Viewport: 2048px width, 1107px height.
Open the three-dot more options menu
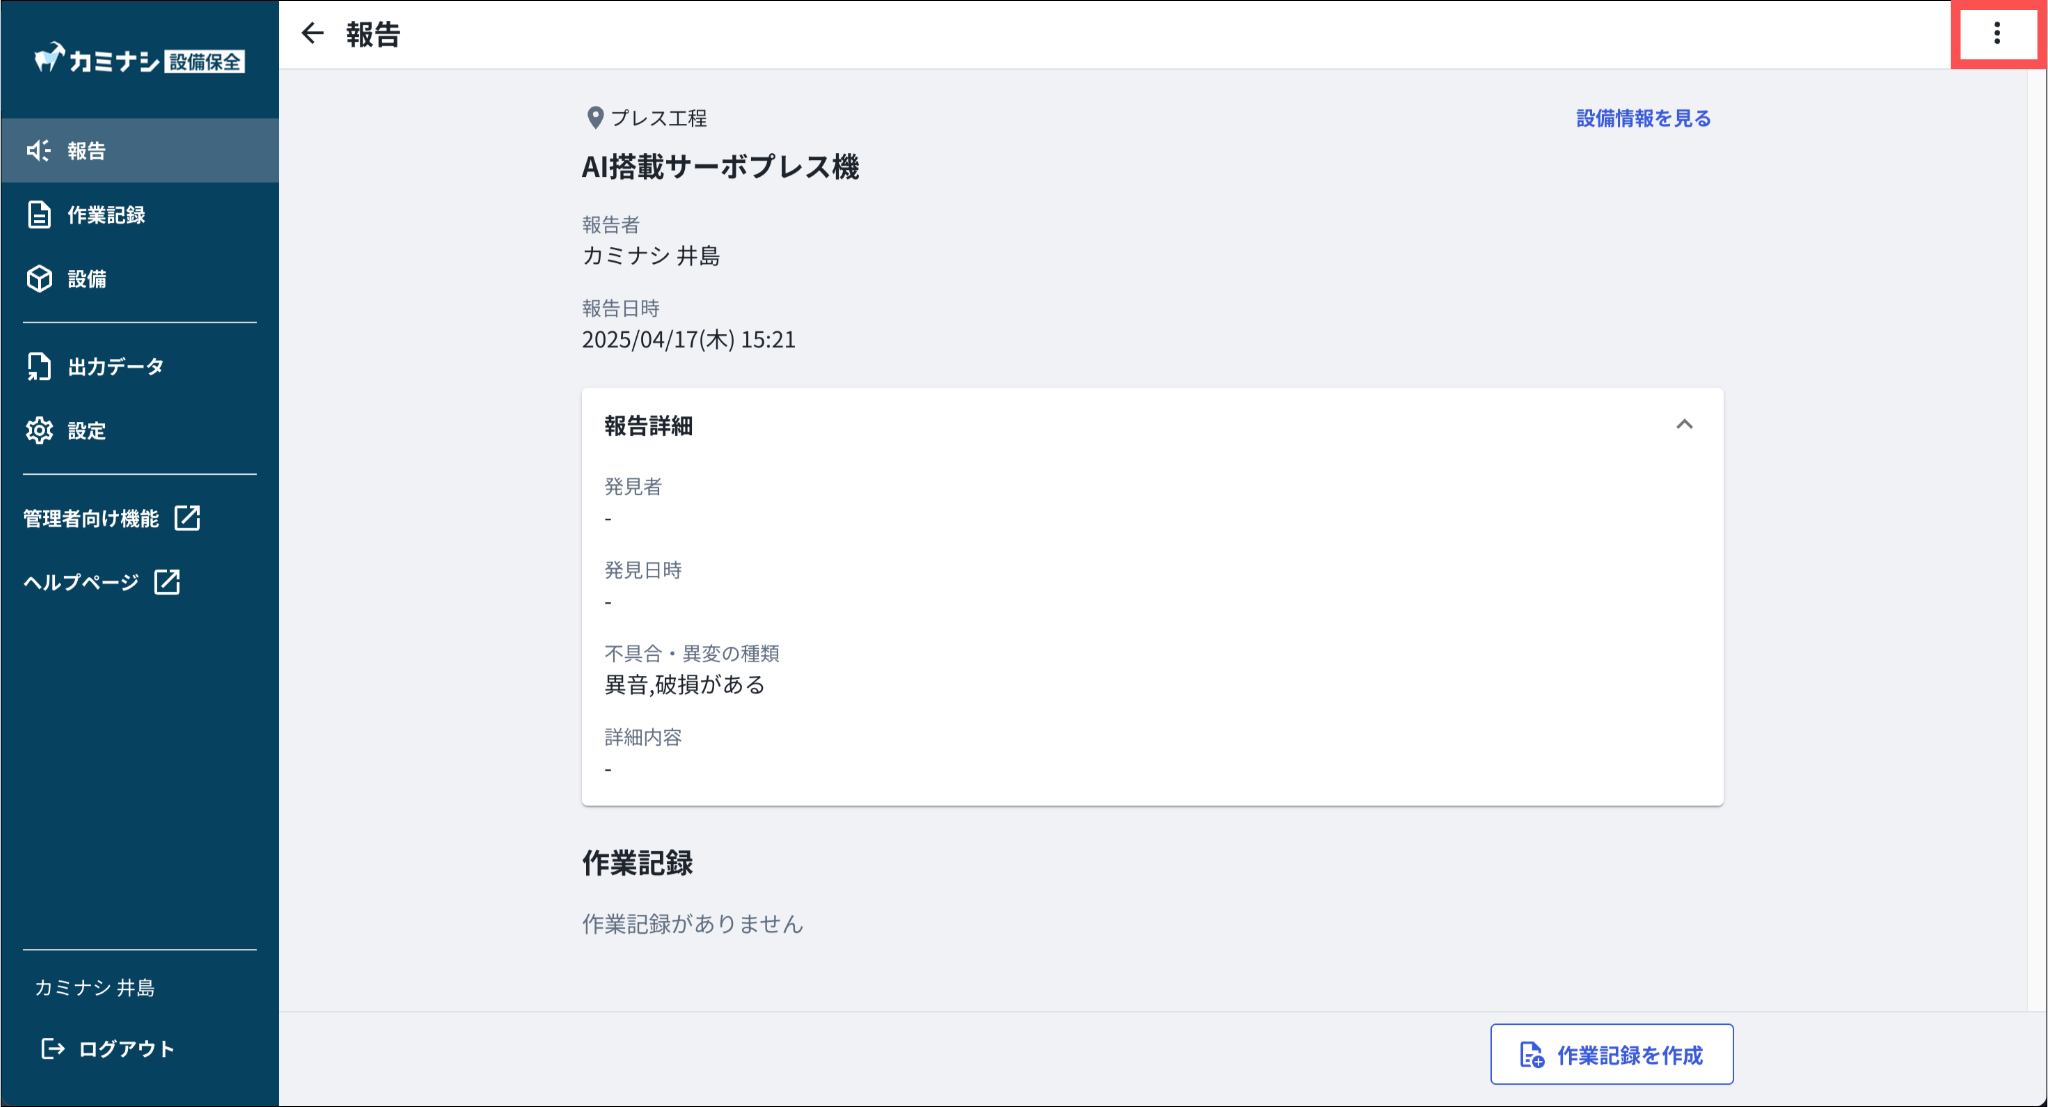coord(1996,34)
